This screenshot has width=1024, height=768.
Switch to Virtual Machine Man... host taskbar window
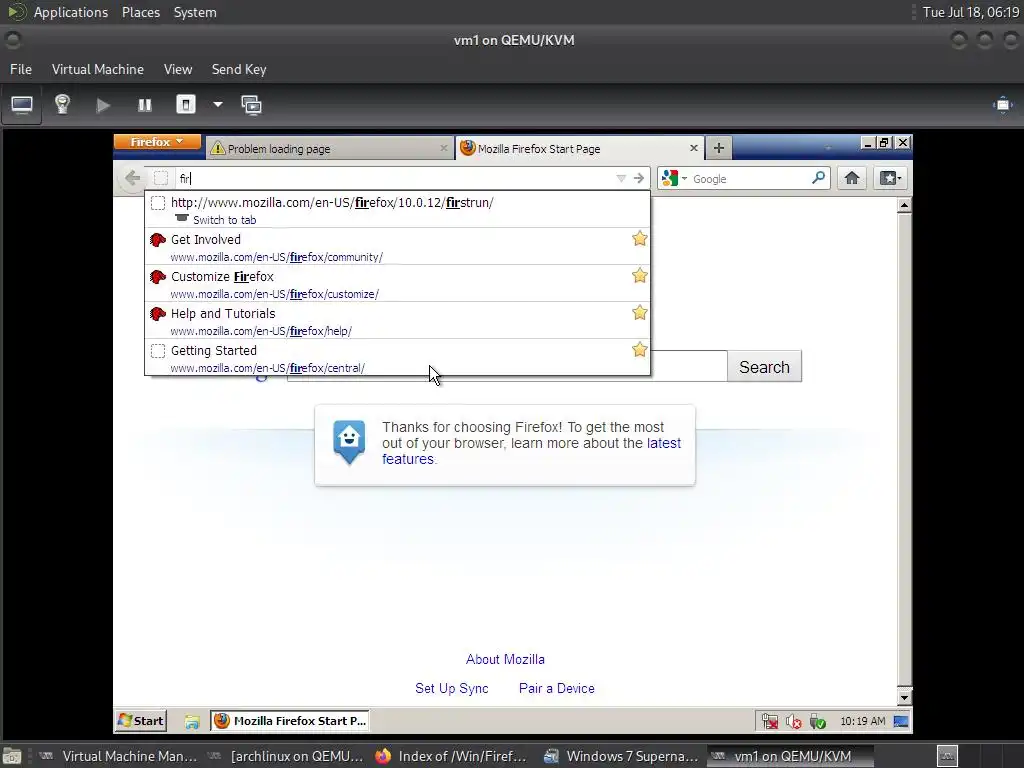coord(117,756)
